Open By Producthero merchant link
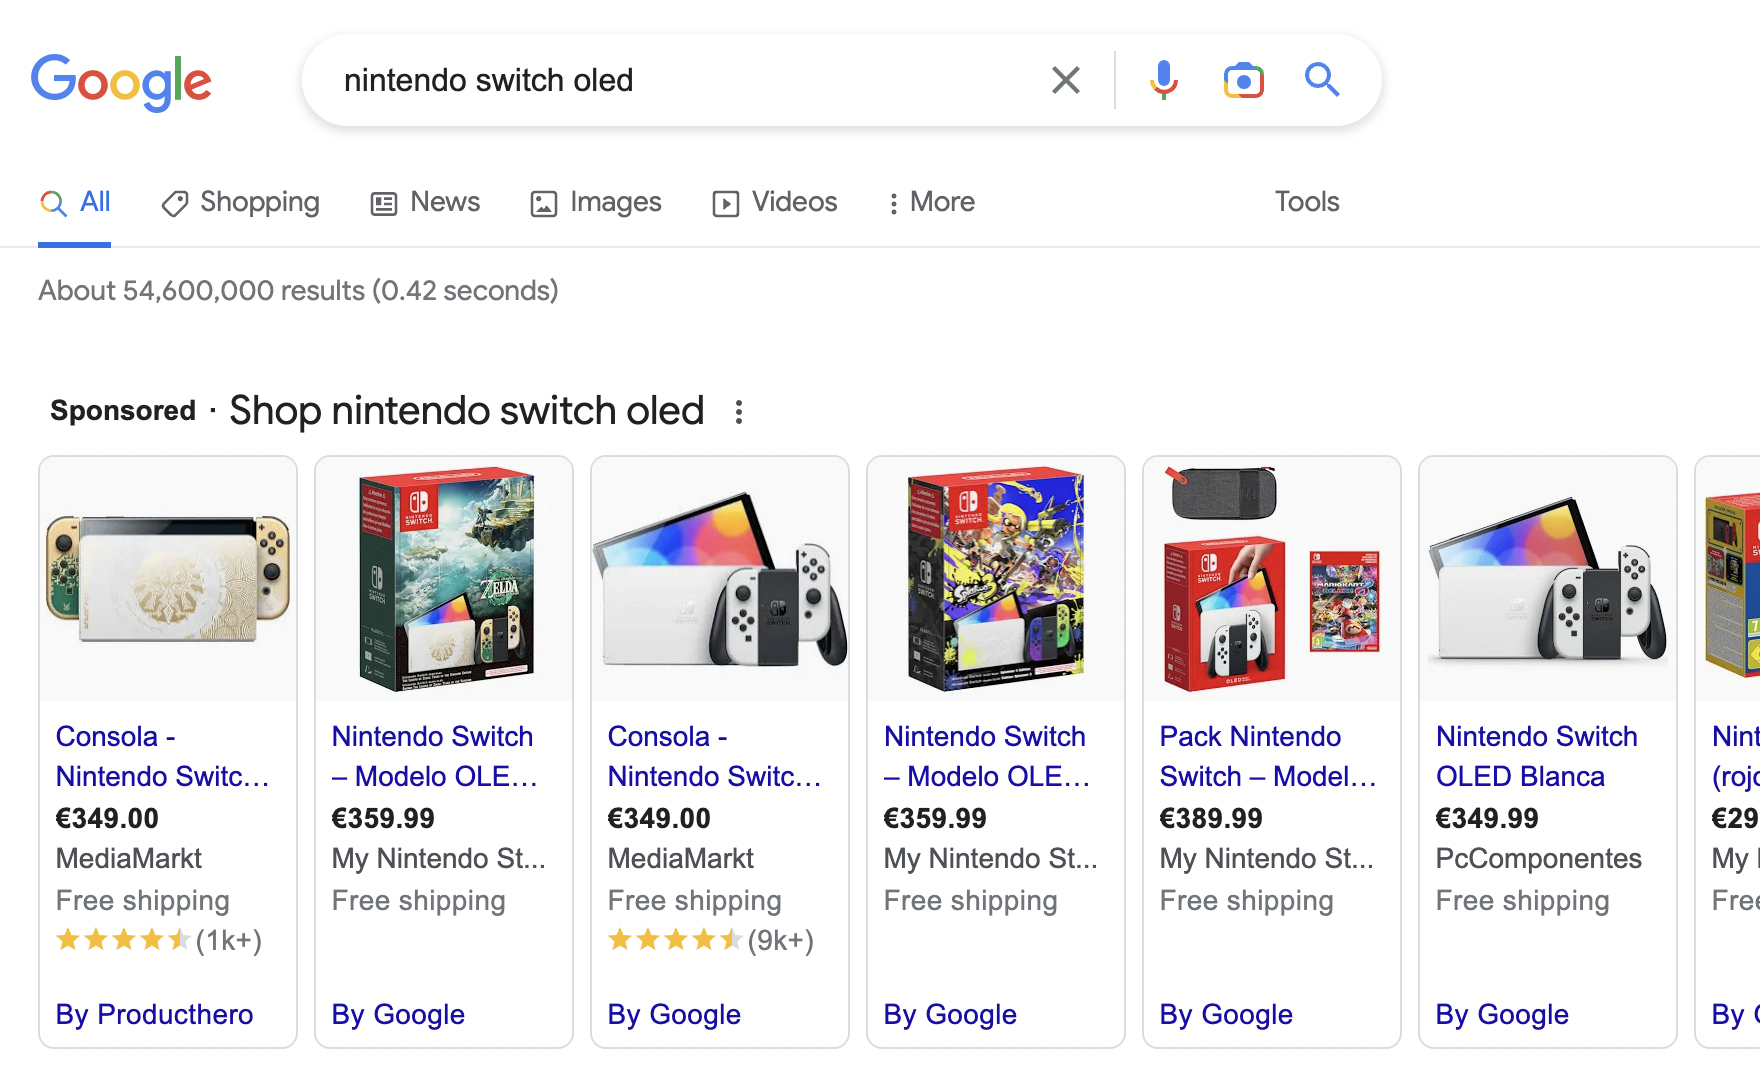 (x=154, y=1014)
